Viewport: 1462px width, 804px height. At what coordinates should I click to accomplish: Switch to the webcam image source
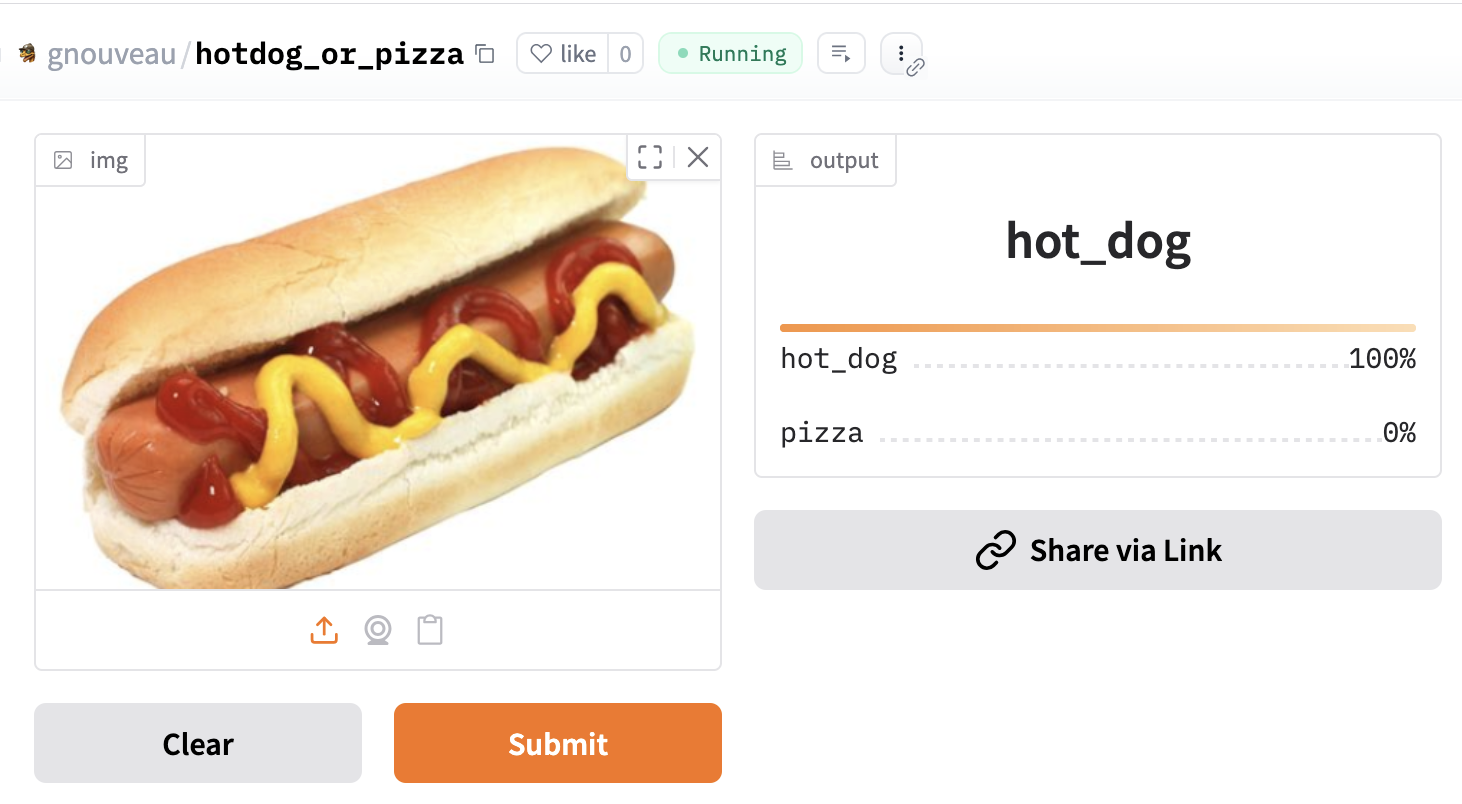[x=377, y=630]
